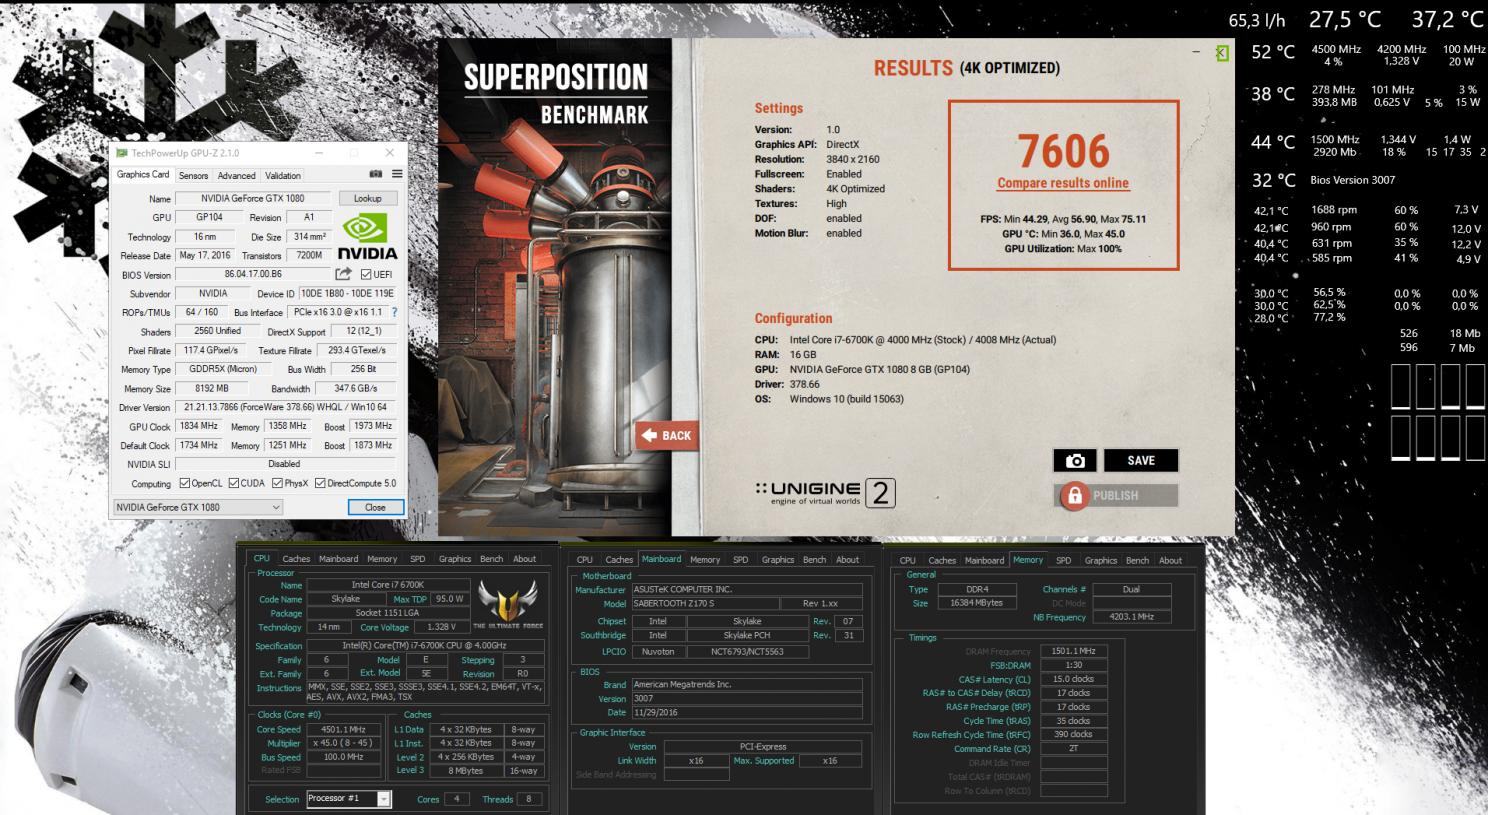The height and width of the screenshot is (815, 1488).
Task: Open SPD tab in the CPU-Z memory window
Action: coord(1063,561)
